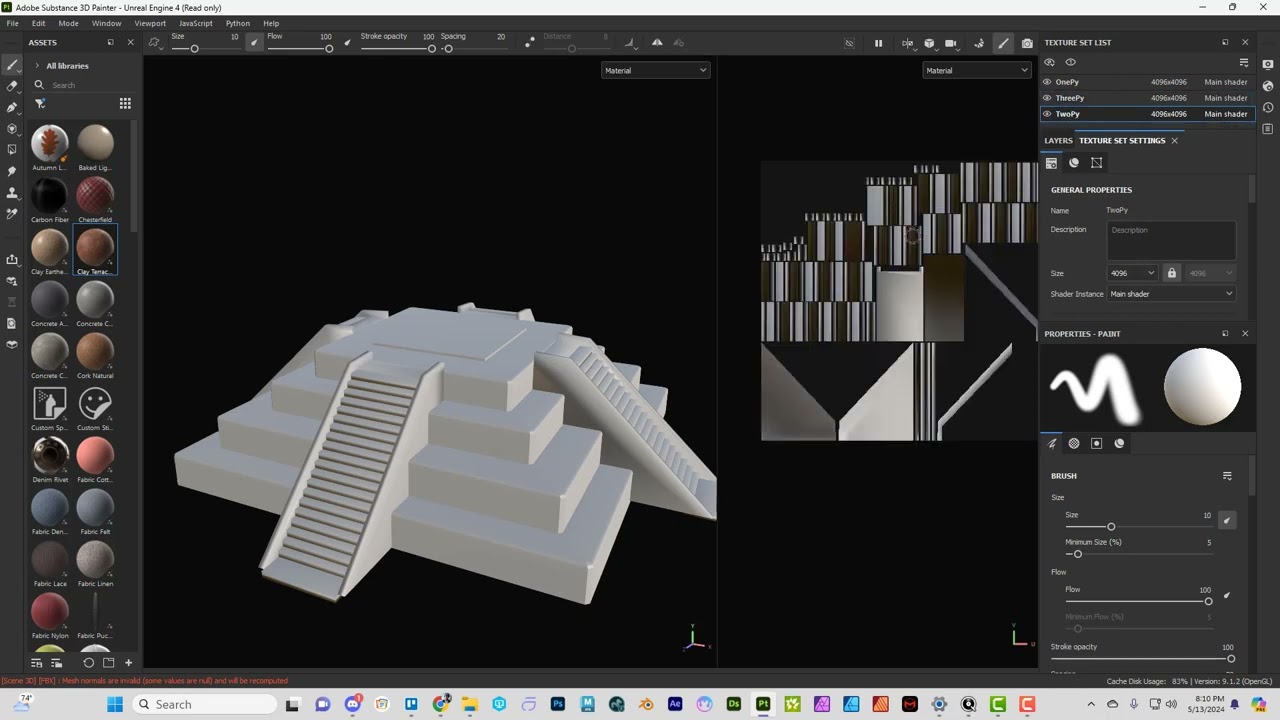Image resolution: width=1280 pixels, height=720 pixels.
Task: Open the File menu
Action: tap(12, 23)
